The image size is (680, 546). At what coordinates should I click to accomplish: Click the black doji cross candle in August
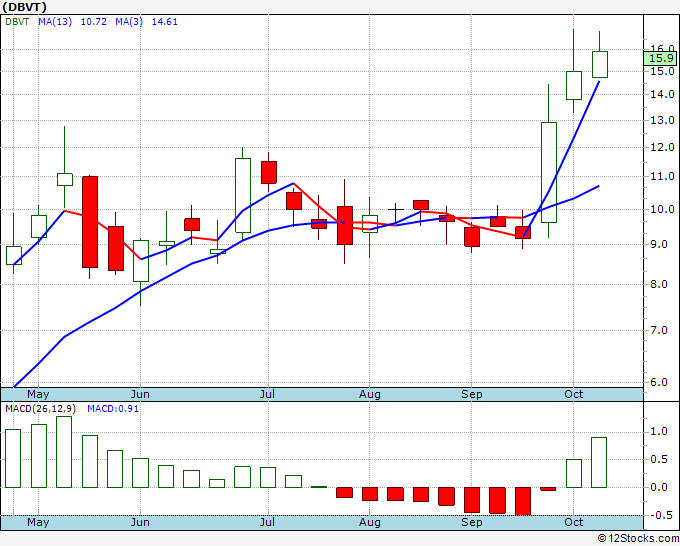click(x=396, y=210)
